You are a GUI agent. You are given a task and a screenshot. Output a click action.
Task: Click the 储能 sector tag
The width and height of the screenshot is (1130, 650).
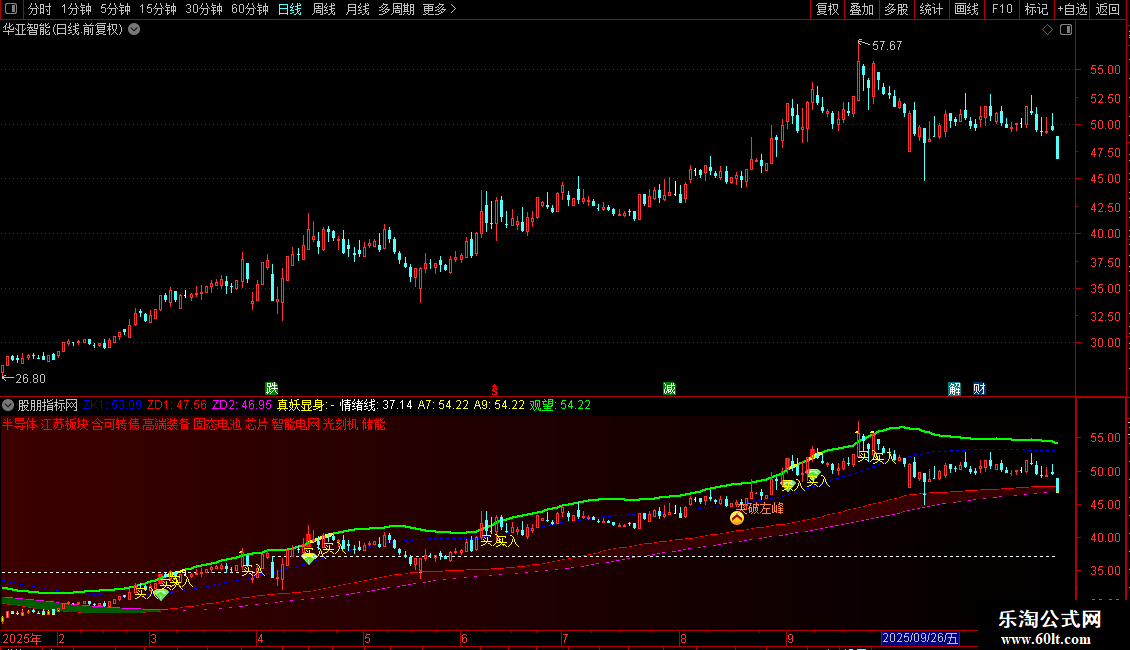pos(373,424)
